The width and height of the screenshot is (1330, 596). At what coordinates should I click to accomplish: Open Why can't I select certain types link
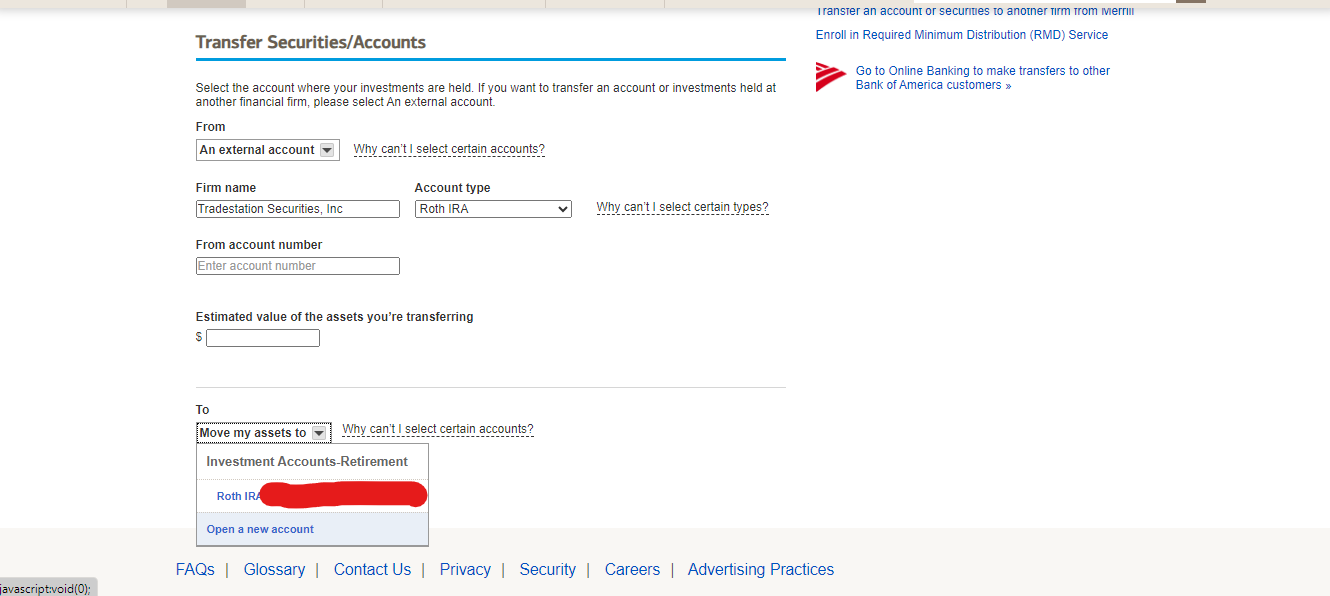click(682, 208)
